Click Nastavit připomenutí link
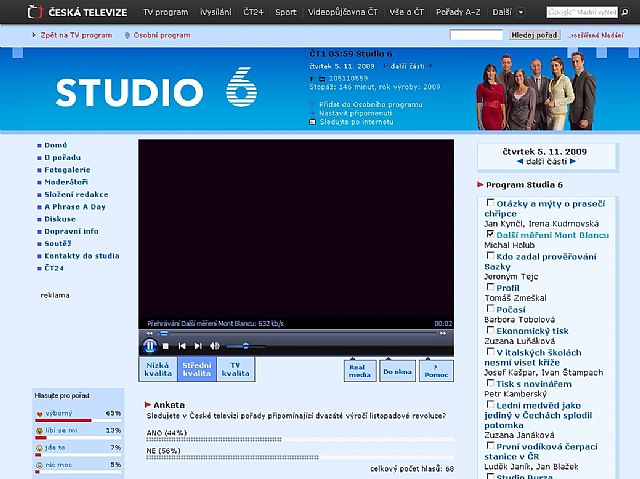Image resolution: width=640 pixels, height=479 pixels. coord(356,113)
